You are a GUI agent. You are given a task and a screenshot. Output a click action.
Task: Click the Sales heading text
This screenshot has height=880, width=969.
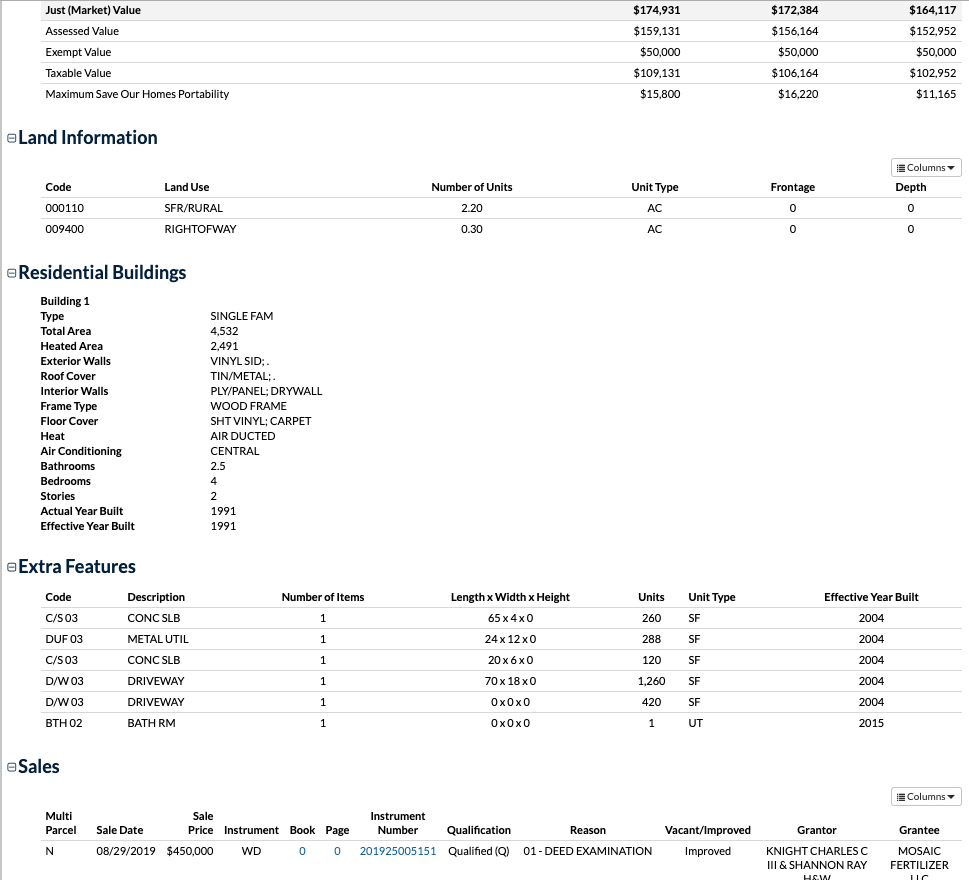[x=39, y=767]
